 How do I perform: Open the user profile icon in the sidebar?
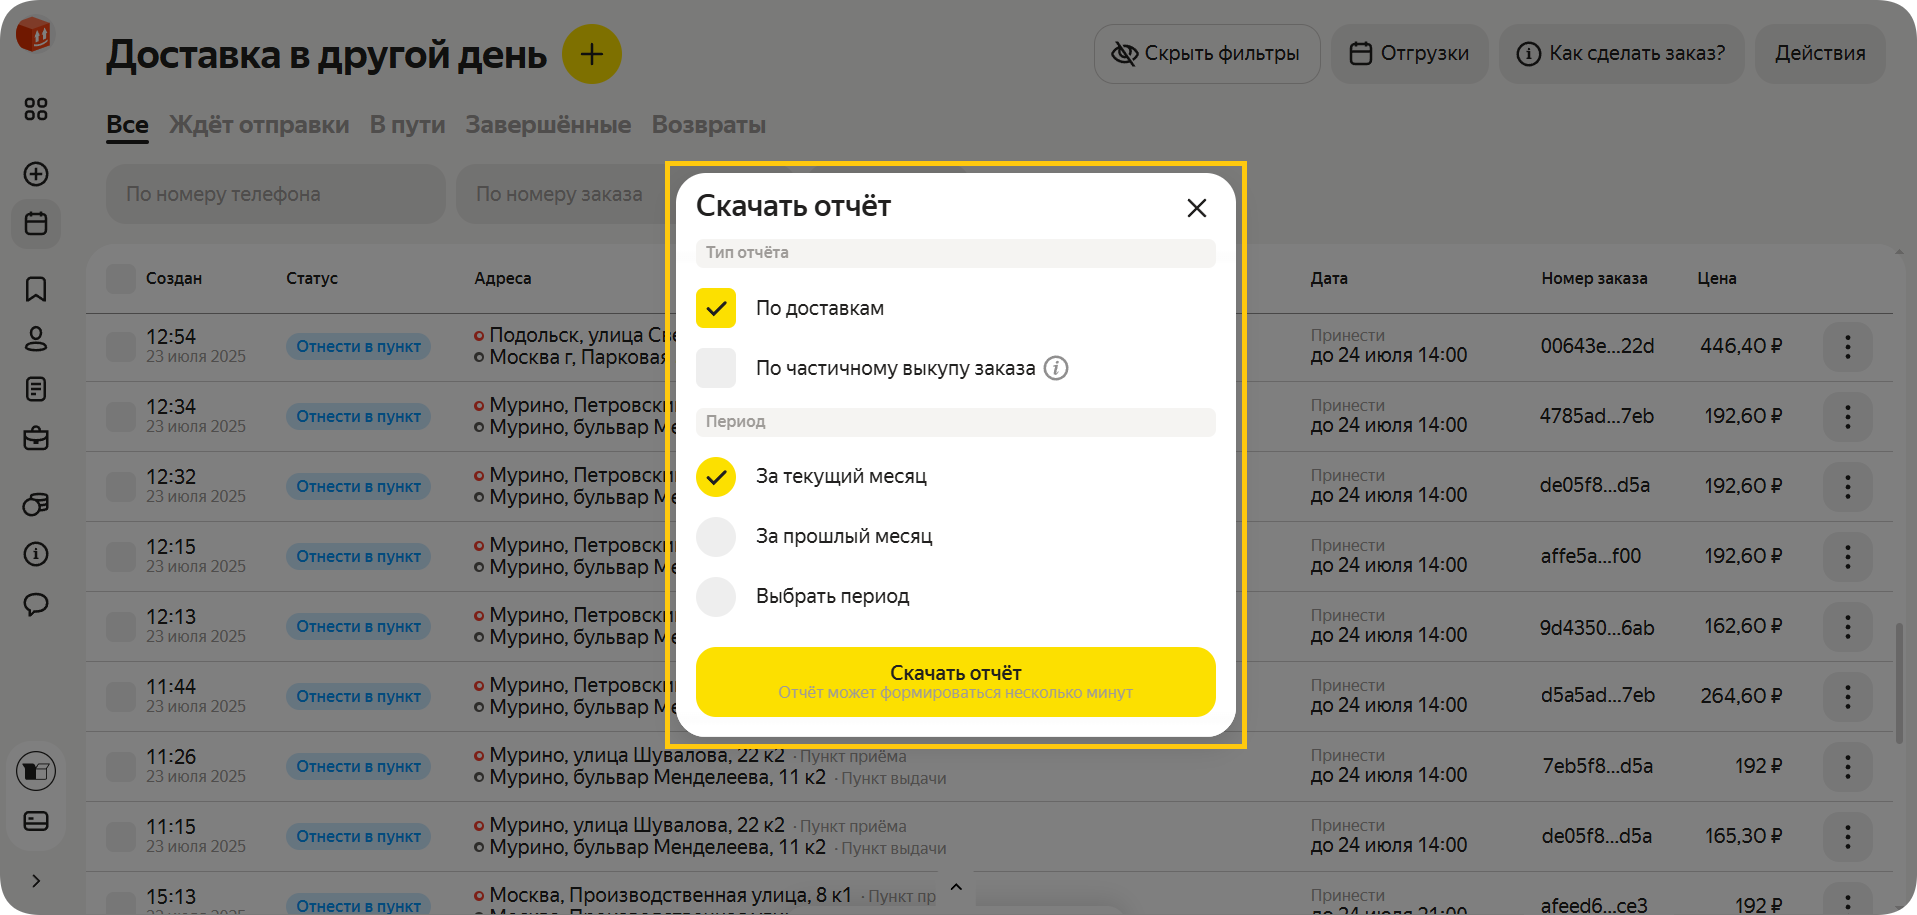pos(36,339)
